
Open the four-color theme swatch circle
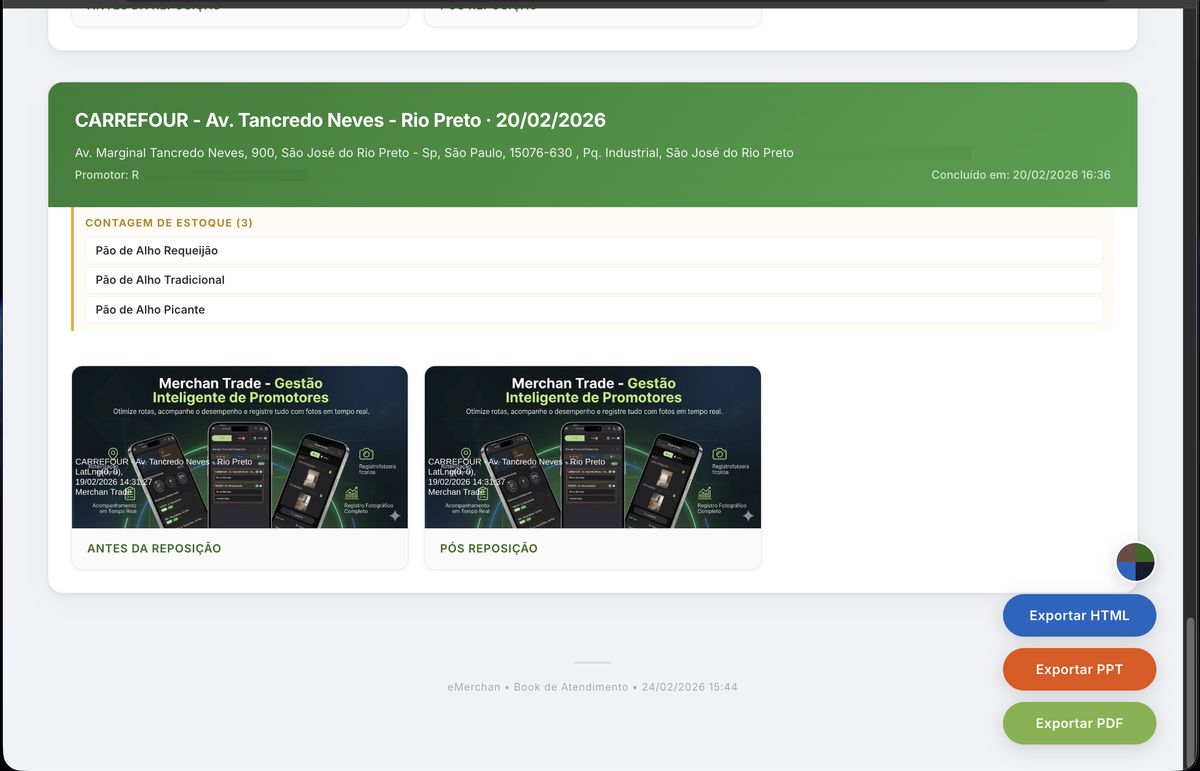(x=1136, y=562)
